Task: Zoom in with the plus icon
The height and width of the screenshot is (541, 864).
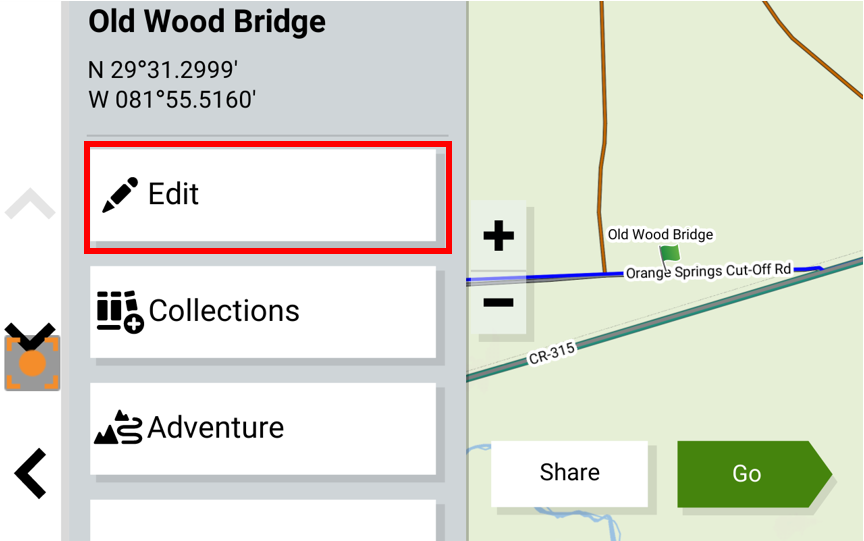Action: [x=499, y=236]
